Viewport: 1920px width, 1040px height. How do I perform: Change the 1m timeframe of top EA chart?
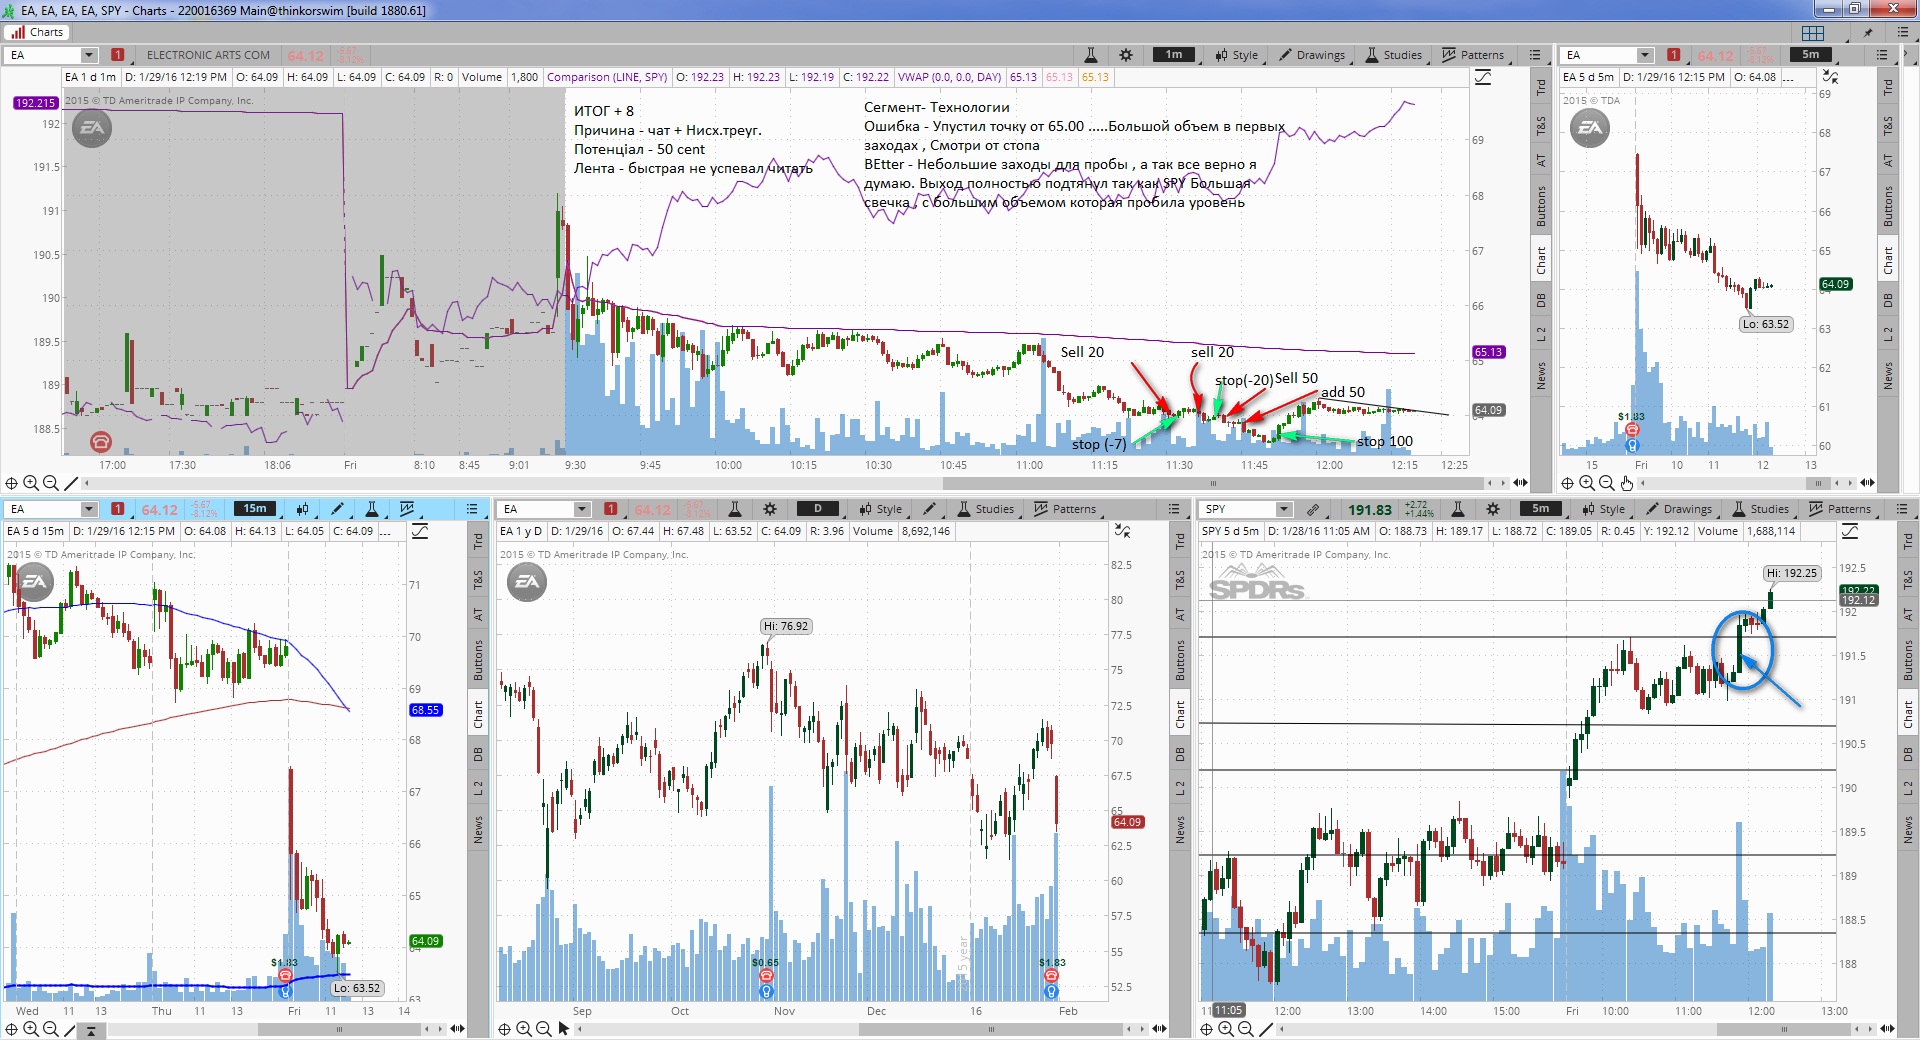1174,55
